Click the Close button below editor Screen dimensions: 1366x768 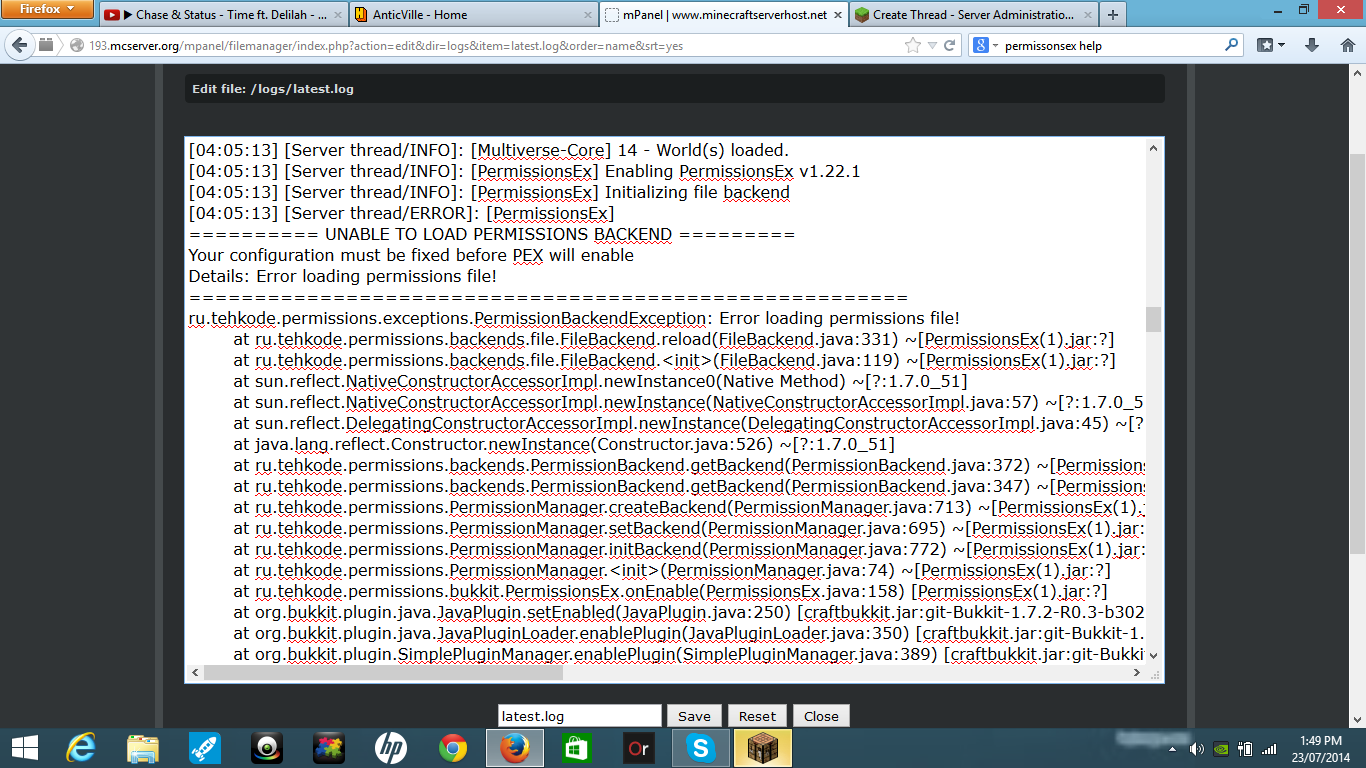click(x=821, y=716)
